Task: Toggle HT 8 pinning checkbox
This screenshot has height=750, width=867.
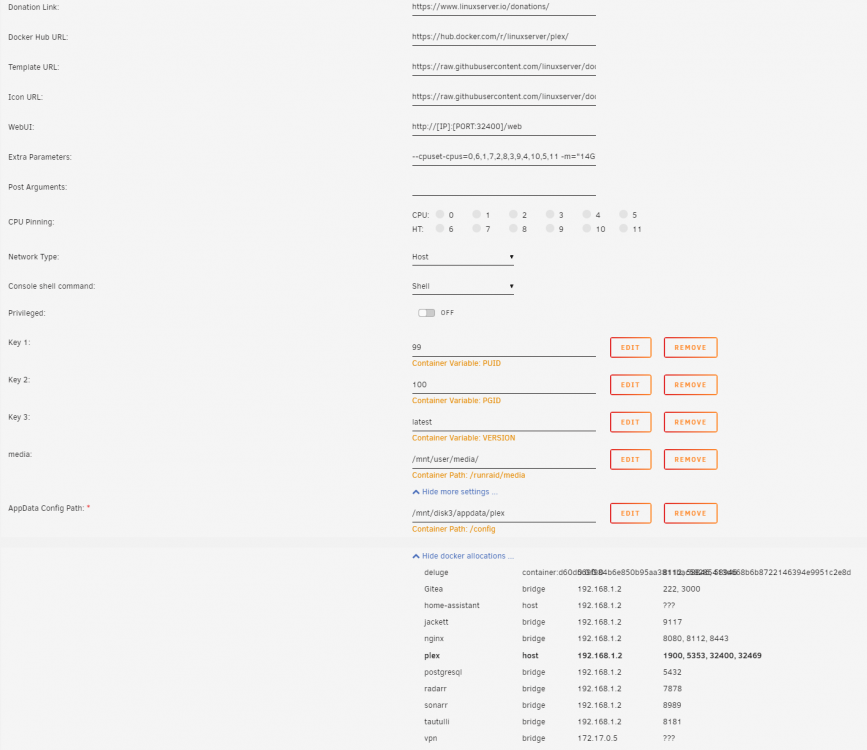Action: pos(513,228)
